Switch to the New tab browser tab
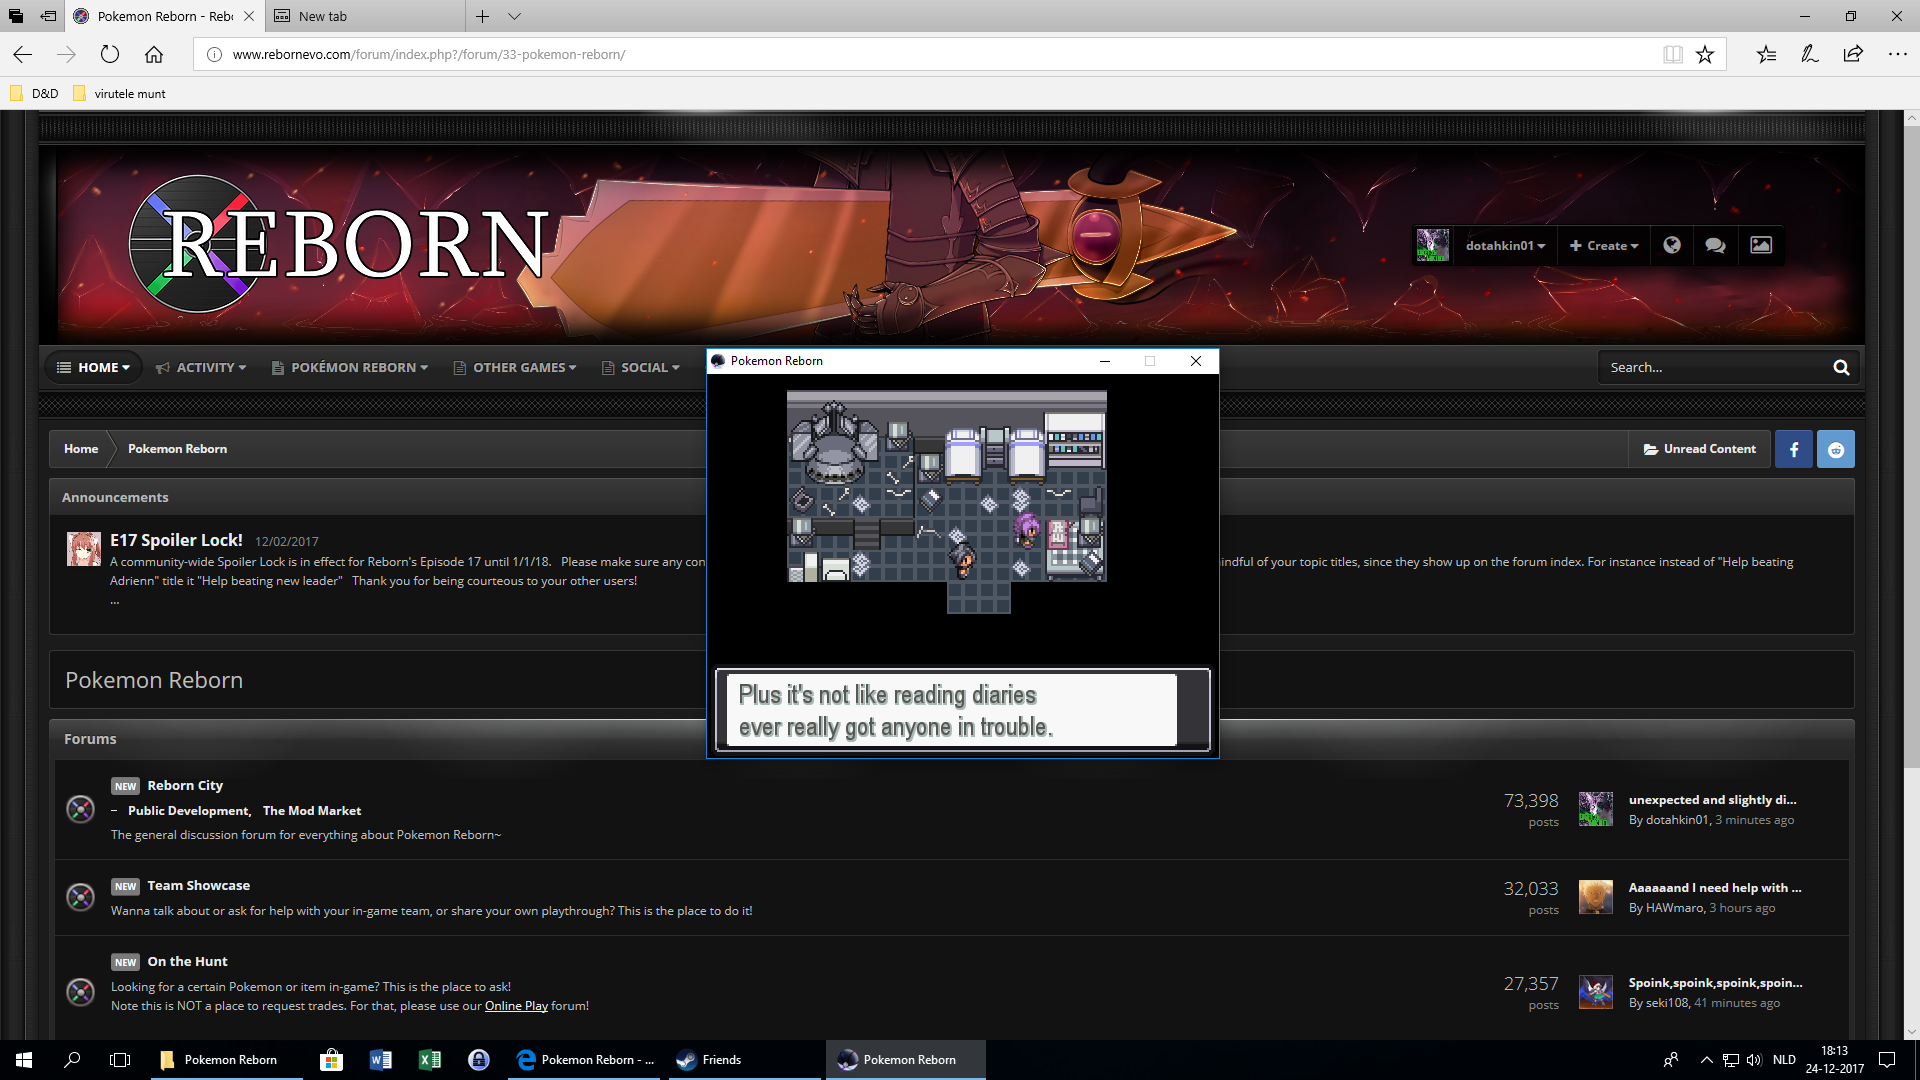 pos(364,16)
